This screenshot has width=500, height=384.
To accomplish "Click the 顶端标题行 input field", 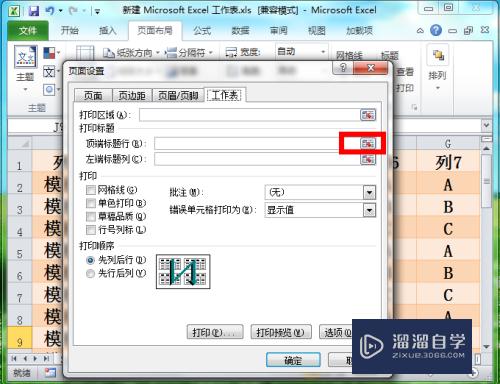I will (257, 144).
